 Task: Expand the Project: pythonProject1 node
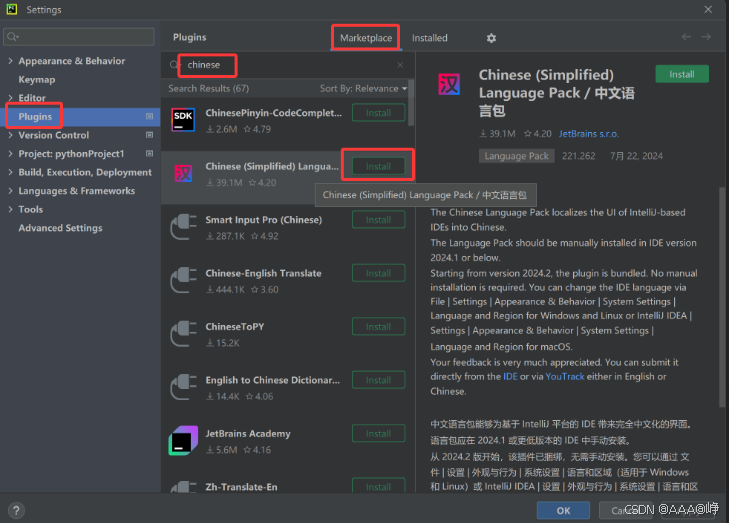(10, 154)
